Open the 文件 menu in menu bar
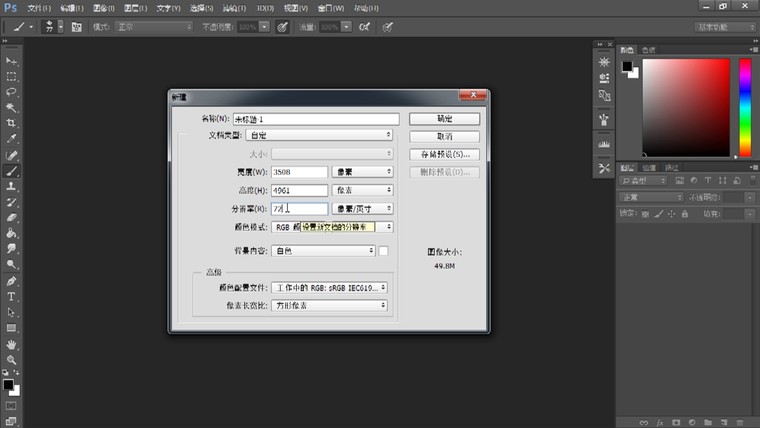Viewport: 760px width, 428px height. coord(39,7)
